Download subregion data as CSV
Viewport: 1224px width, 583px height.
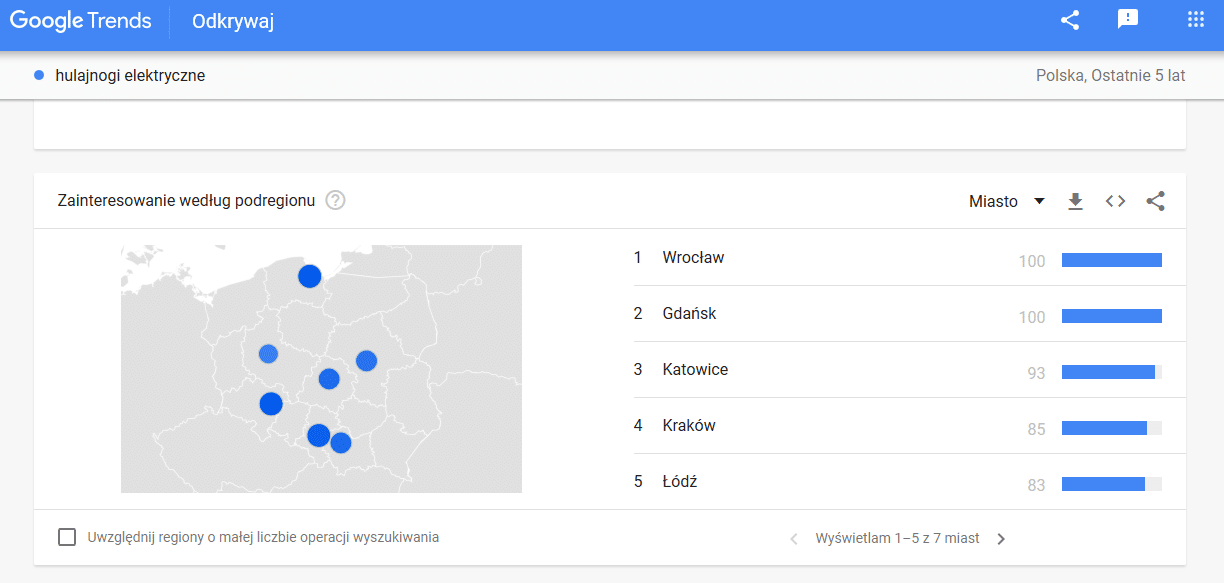[x=1075, y=201]
